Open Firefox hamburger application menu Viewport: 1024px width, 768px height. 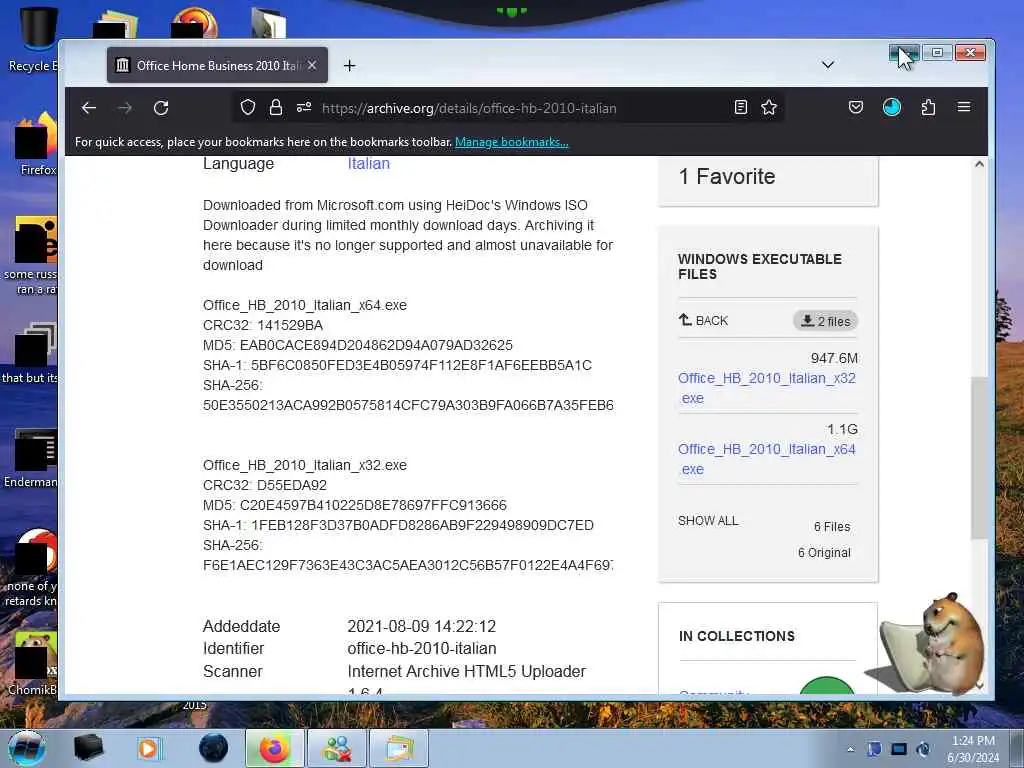click(964, 107)
